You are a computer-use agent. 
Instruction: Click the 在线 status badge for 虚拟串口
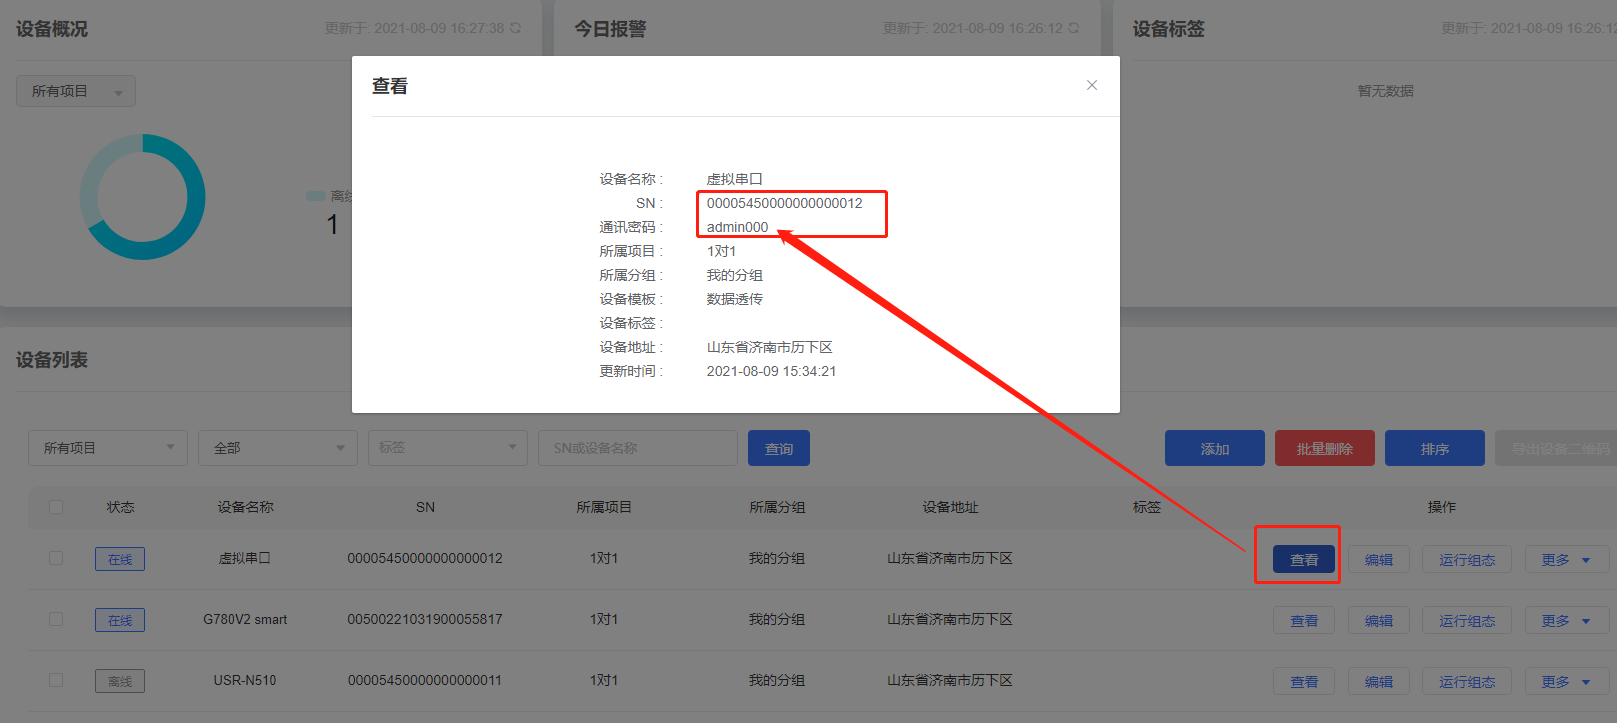click(x=120, y=559)
